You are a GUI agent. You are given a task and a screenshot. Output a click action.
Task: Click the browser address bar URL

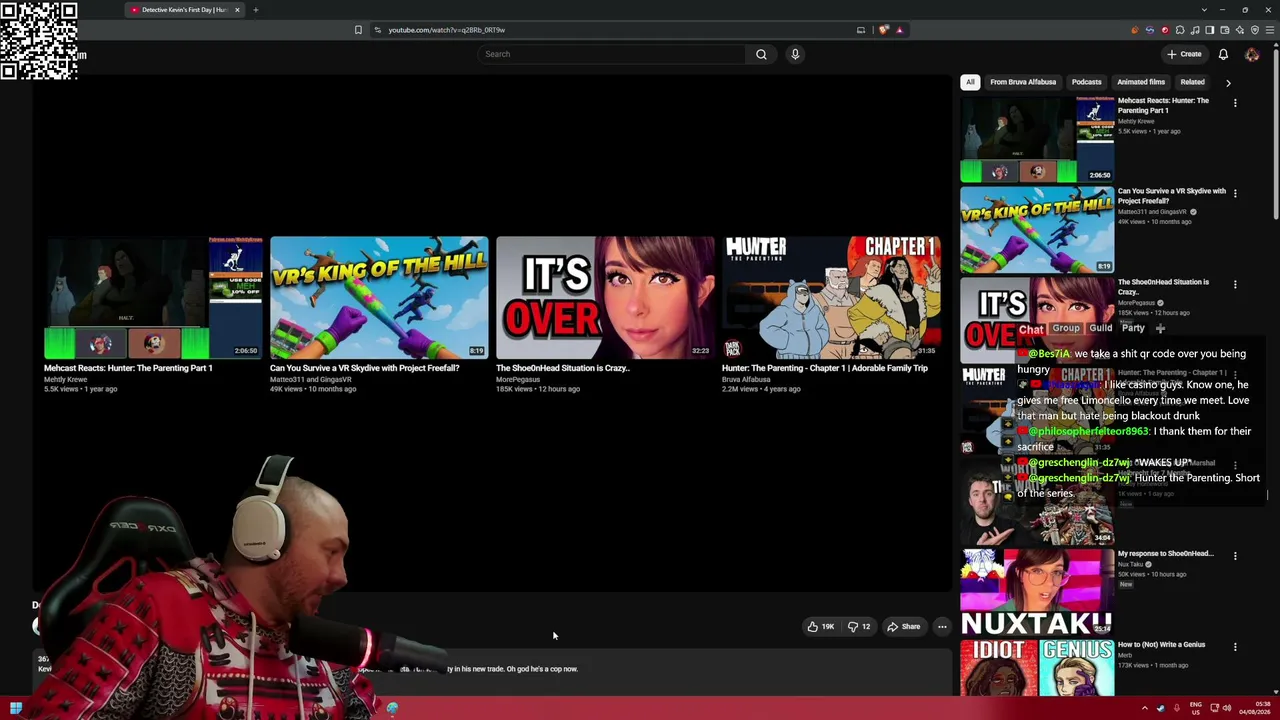[447, 30]
